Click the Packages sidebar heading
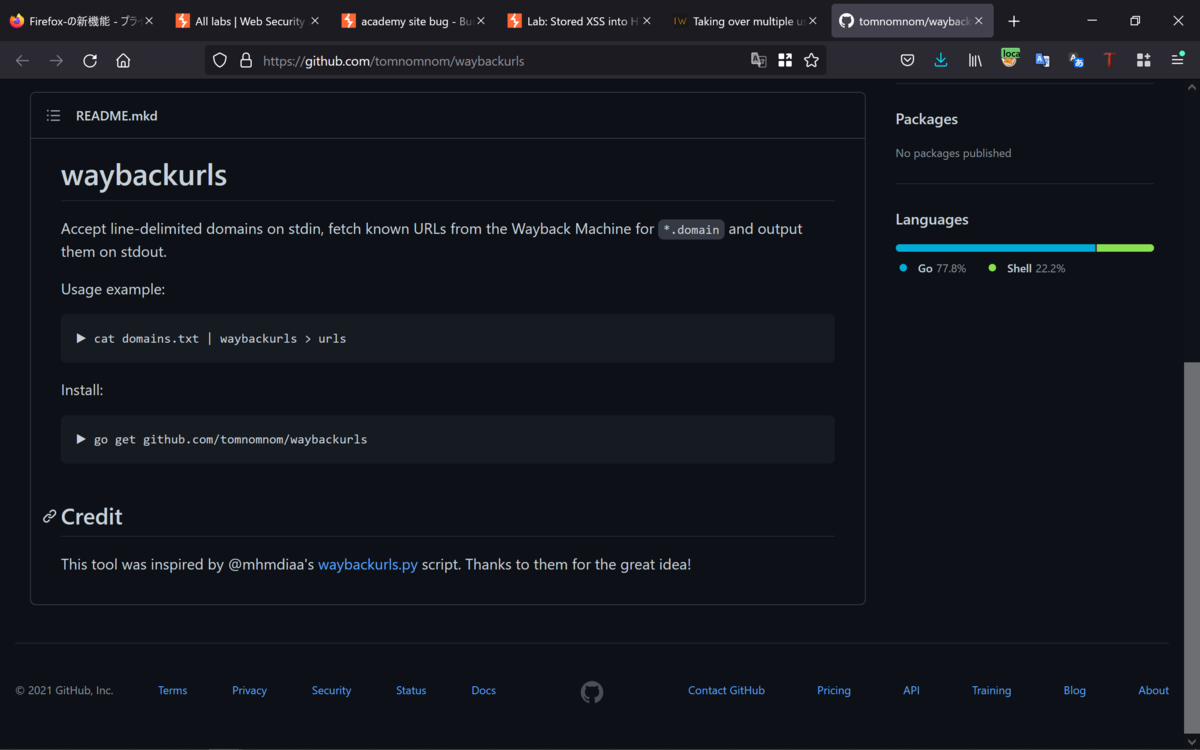 pyautogui.click(x=926, y=119)
